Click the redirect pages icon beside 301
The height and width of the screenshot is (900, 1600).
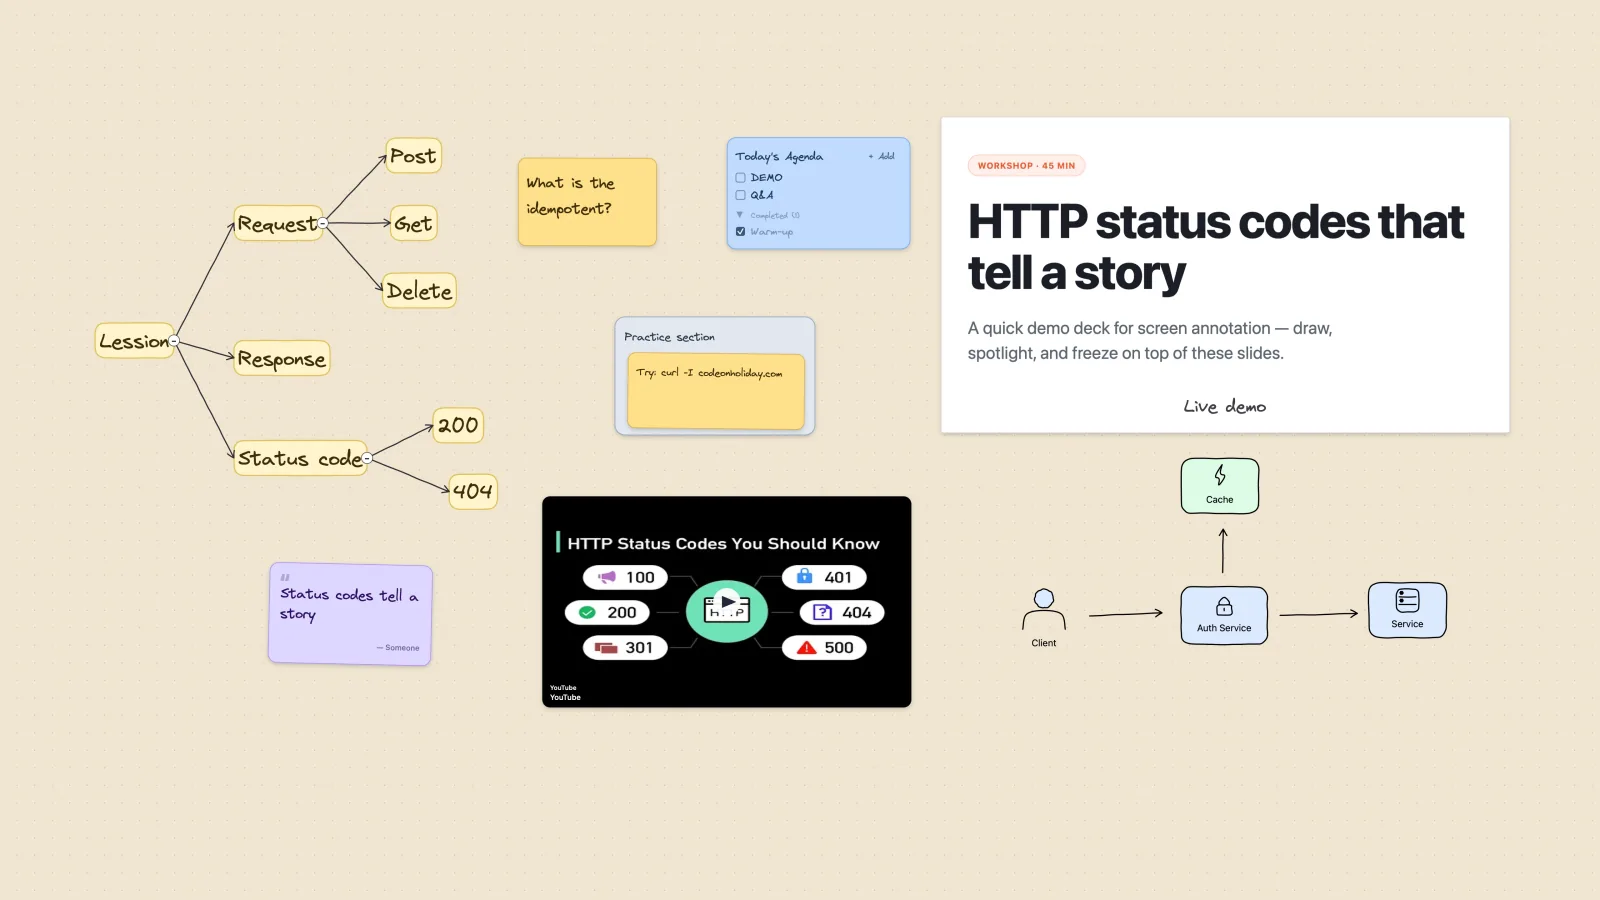click(606, 648)
